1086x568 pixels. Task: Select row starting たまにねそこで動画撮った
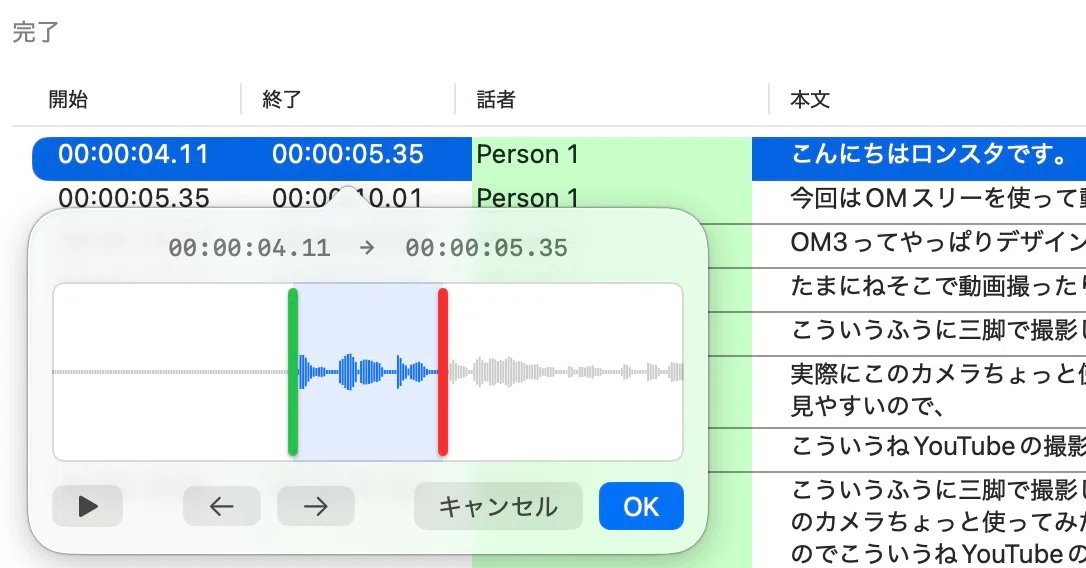click(938, 286)
